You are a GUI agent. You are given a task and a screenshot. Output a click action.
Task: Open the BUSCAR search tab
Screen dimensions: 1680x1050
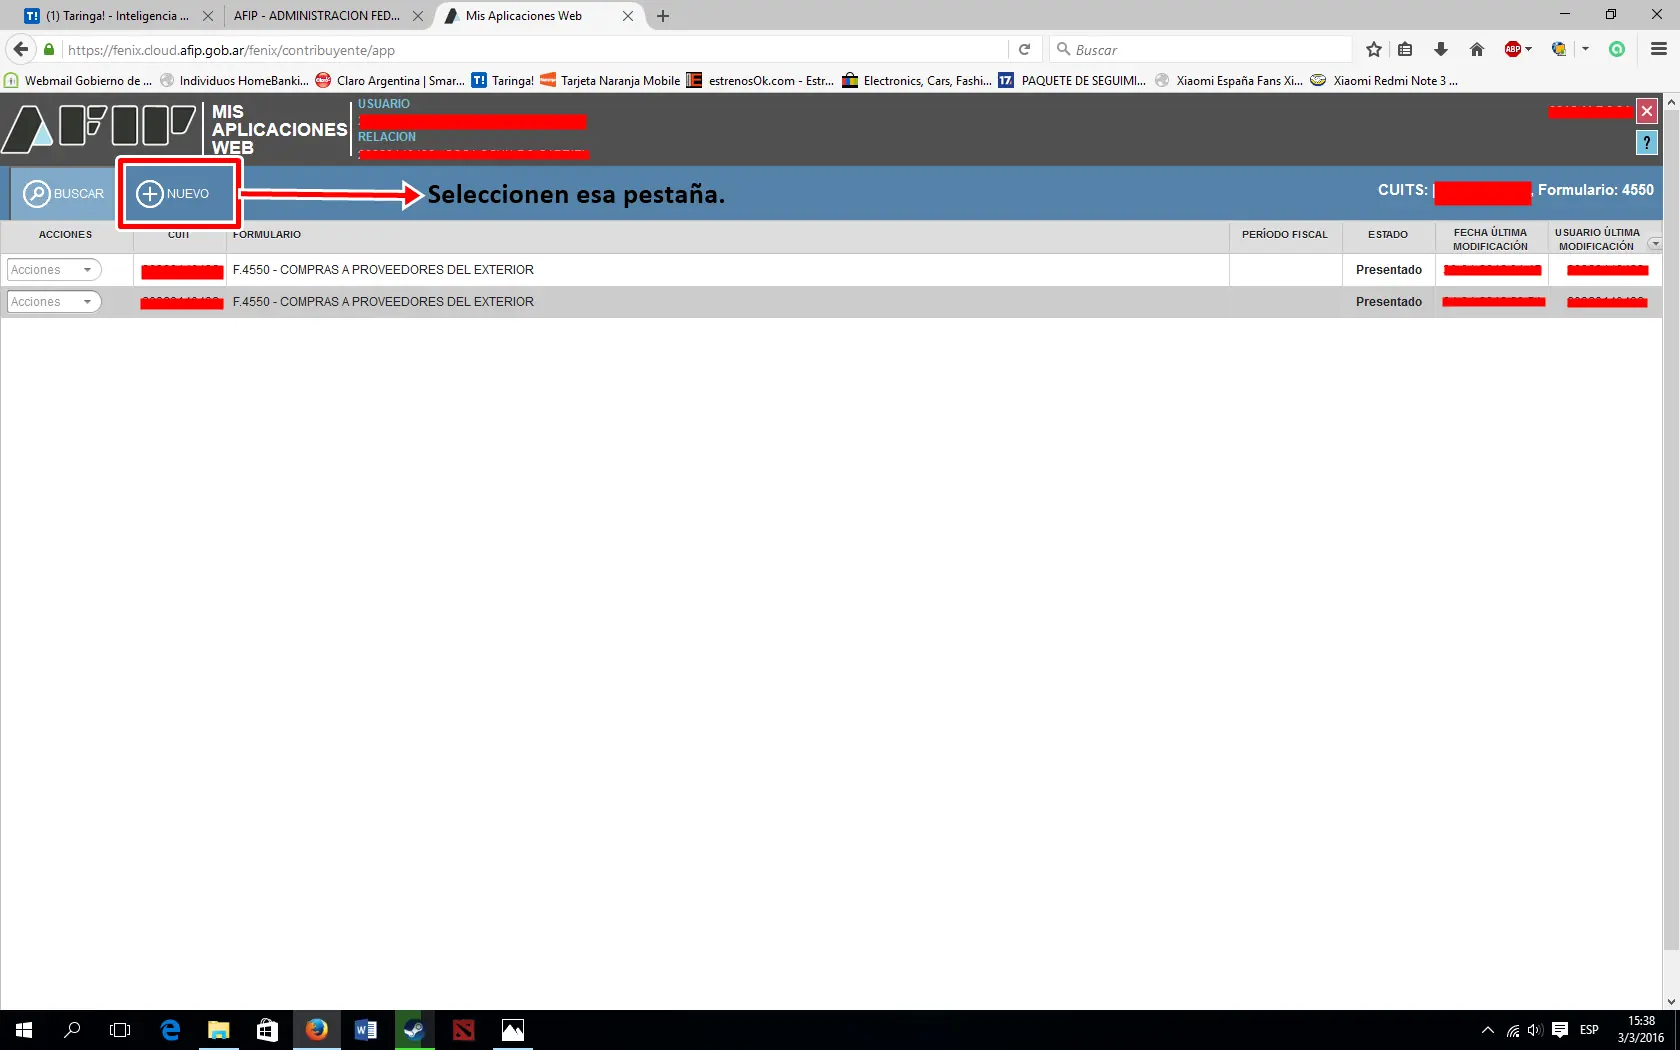[63, 193]
